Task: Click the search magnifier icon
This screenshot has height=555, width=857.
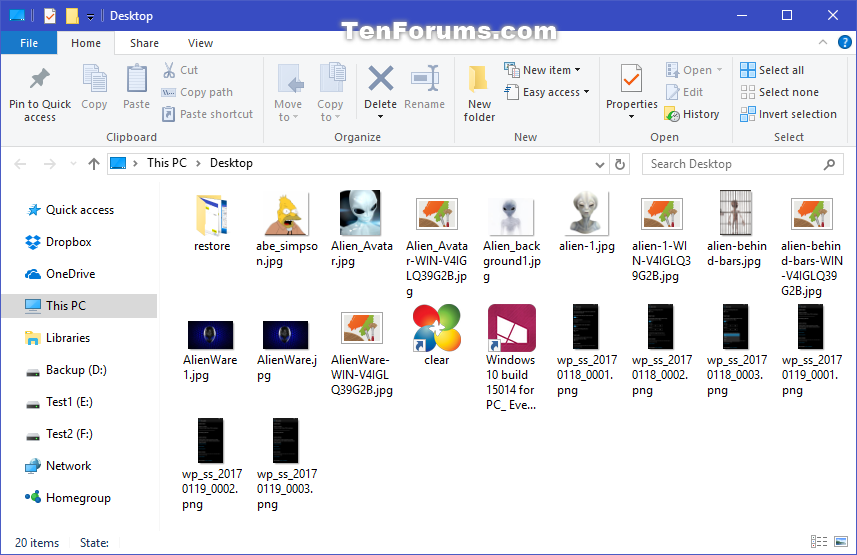Action: tap(829, 164)
